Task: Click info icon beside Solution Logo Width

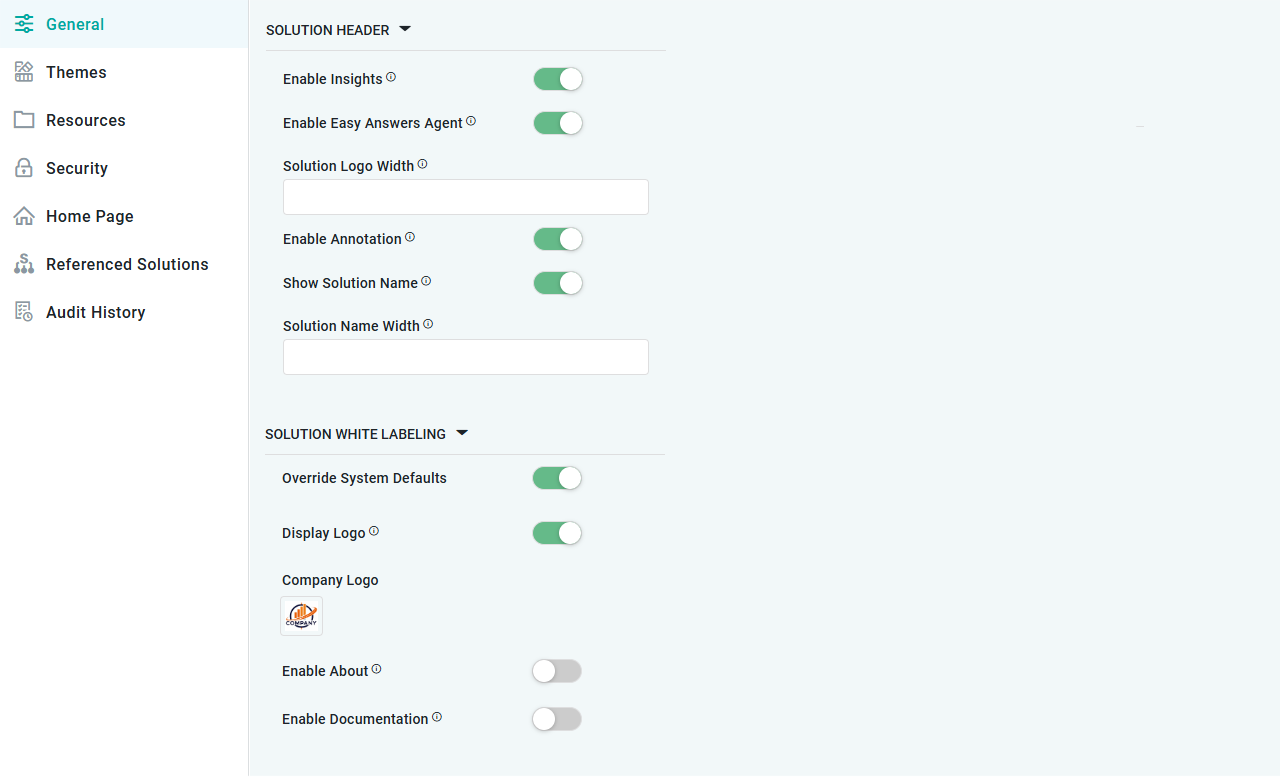Action: [422, 164]
